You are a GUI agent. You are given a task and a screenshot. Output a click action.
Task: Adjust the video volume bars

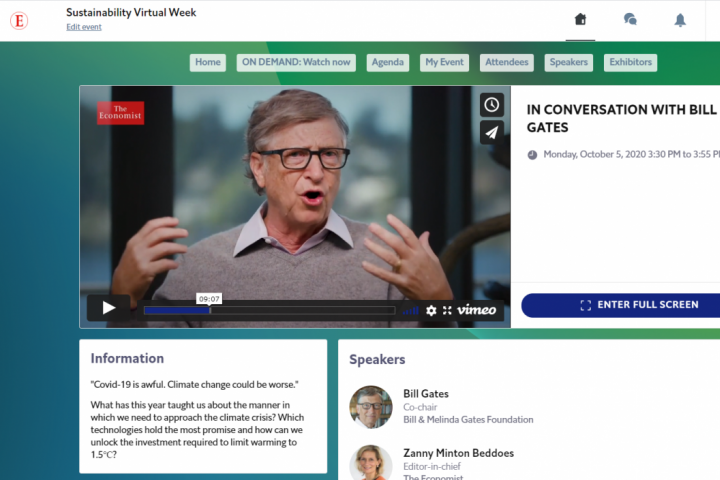pos(411,311)
